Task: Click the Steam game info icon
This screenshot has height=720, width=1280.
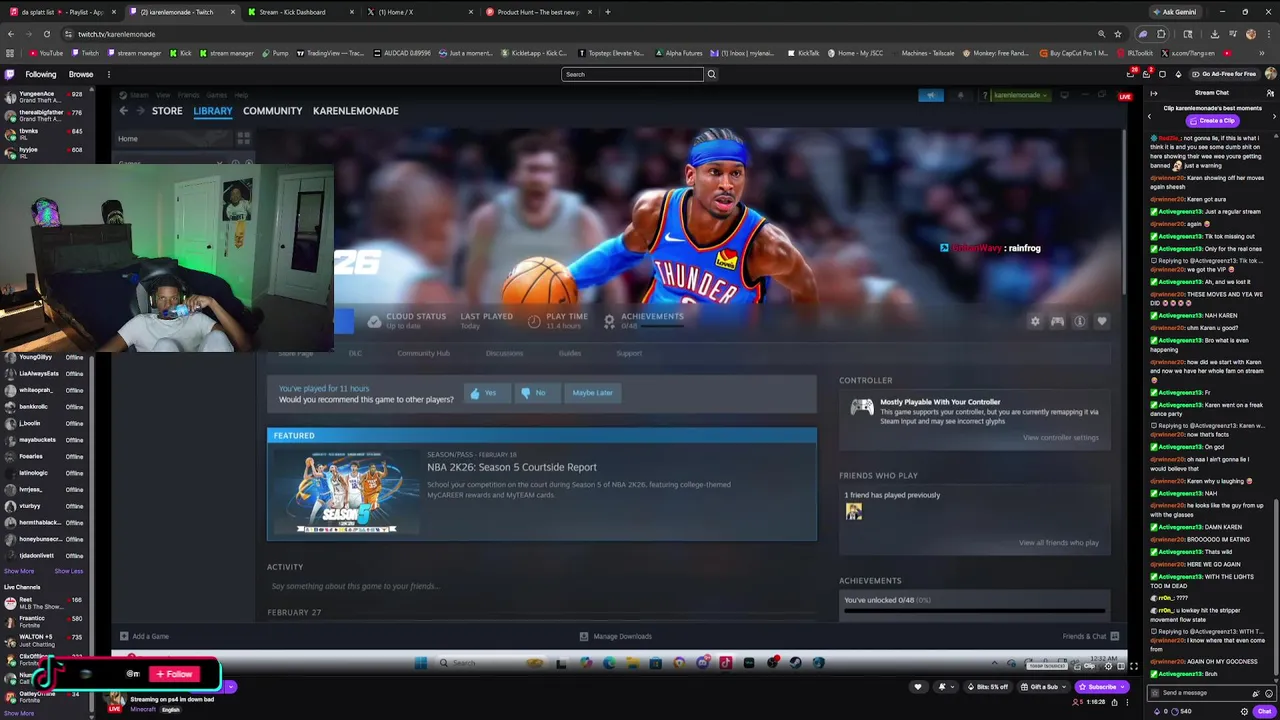Action: point(1080,321)
